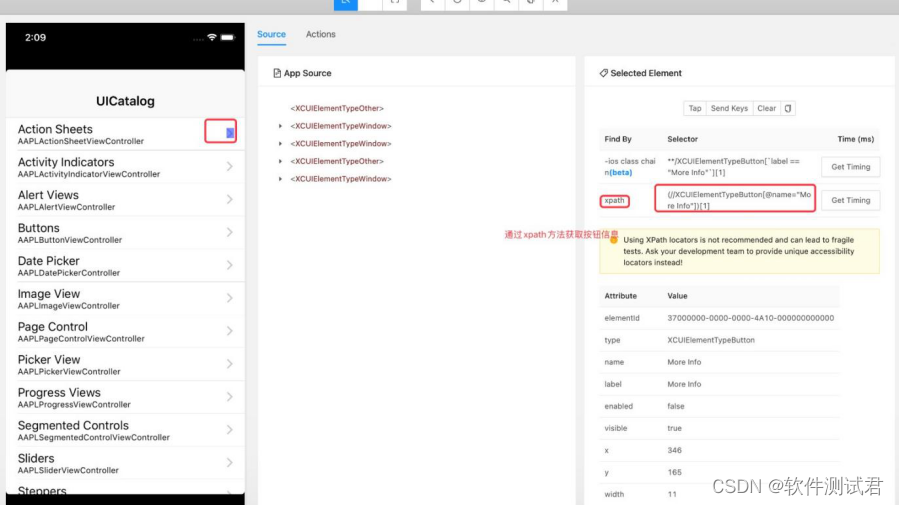The width and height of the screenshot is (899, 505).
Task: Click the Progress Views row chevron
Action: click(229, 397)
